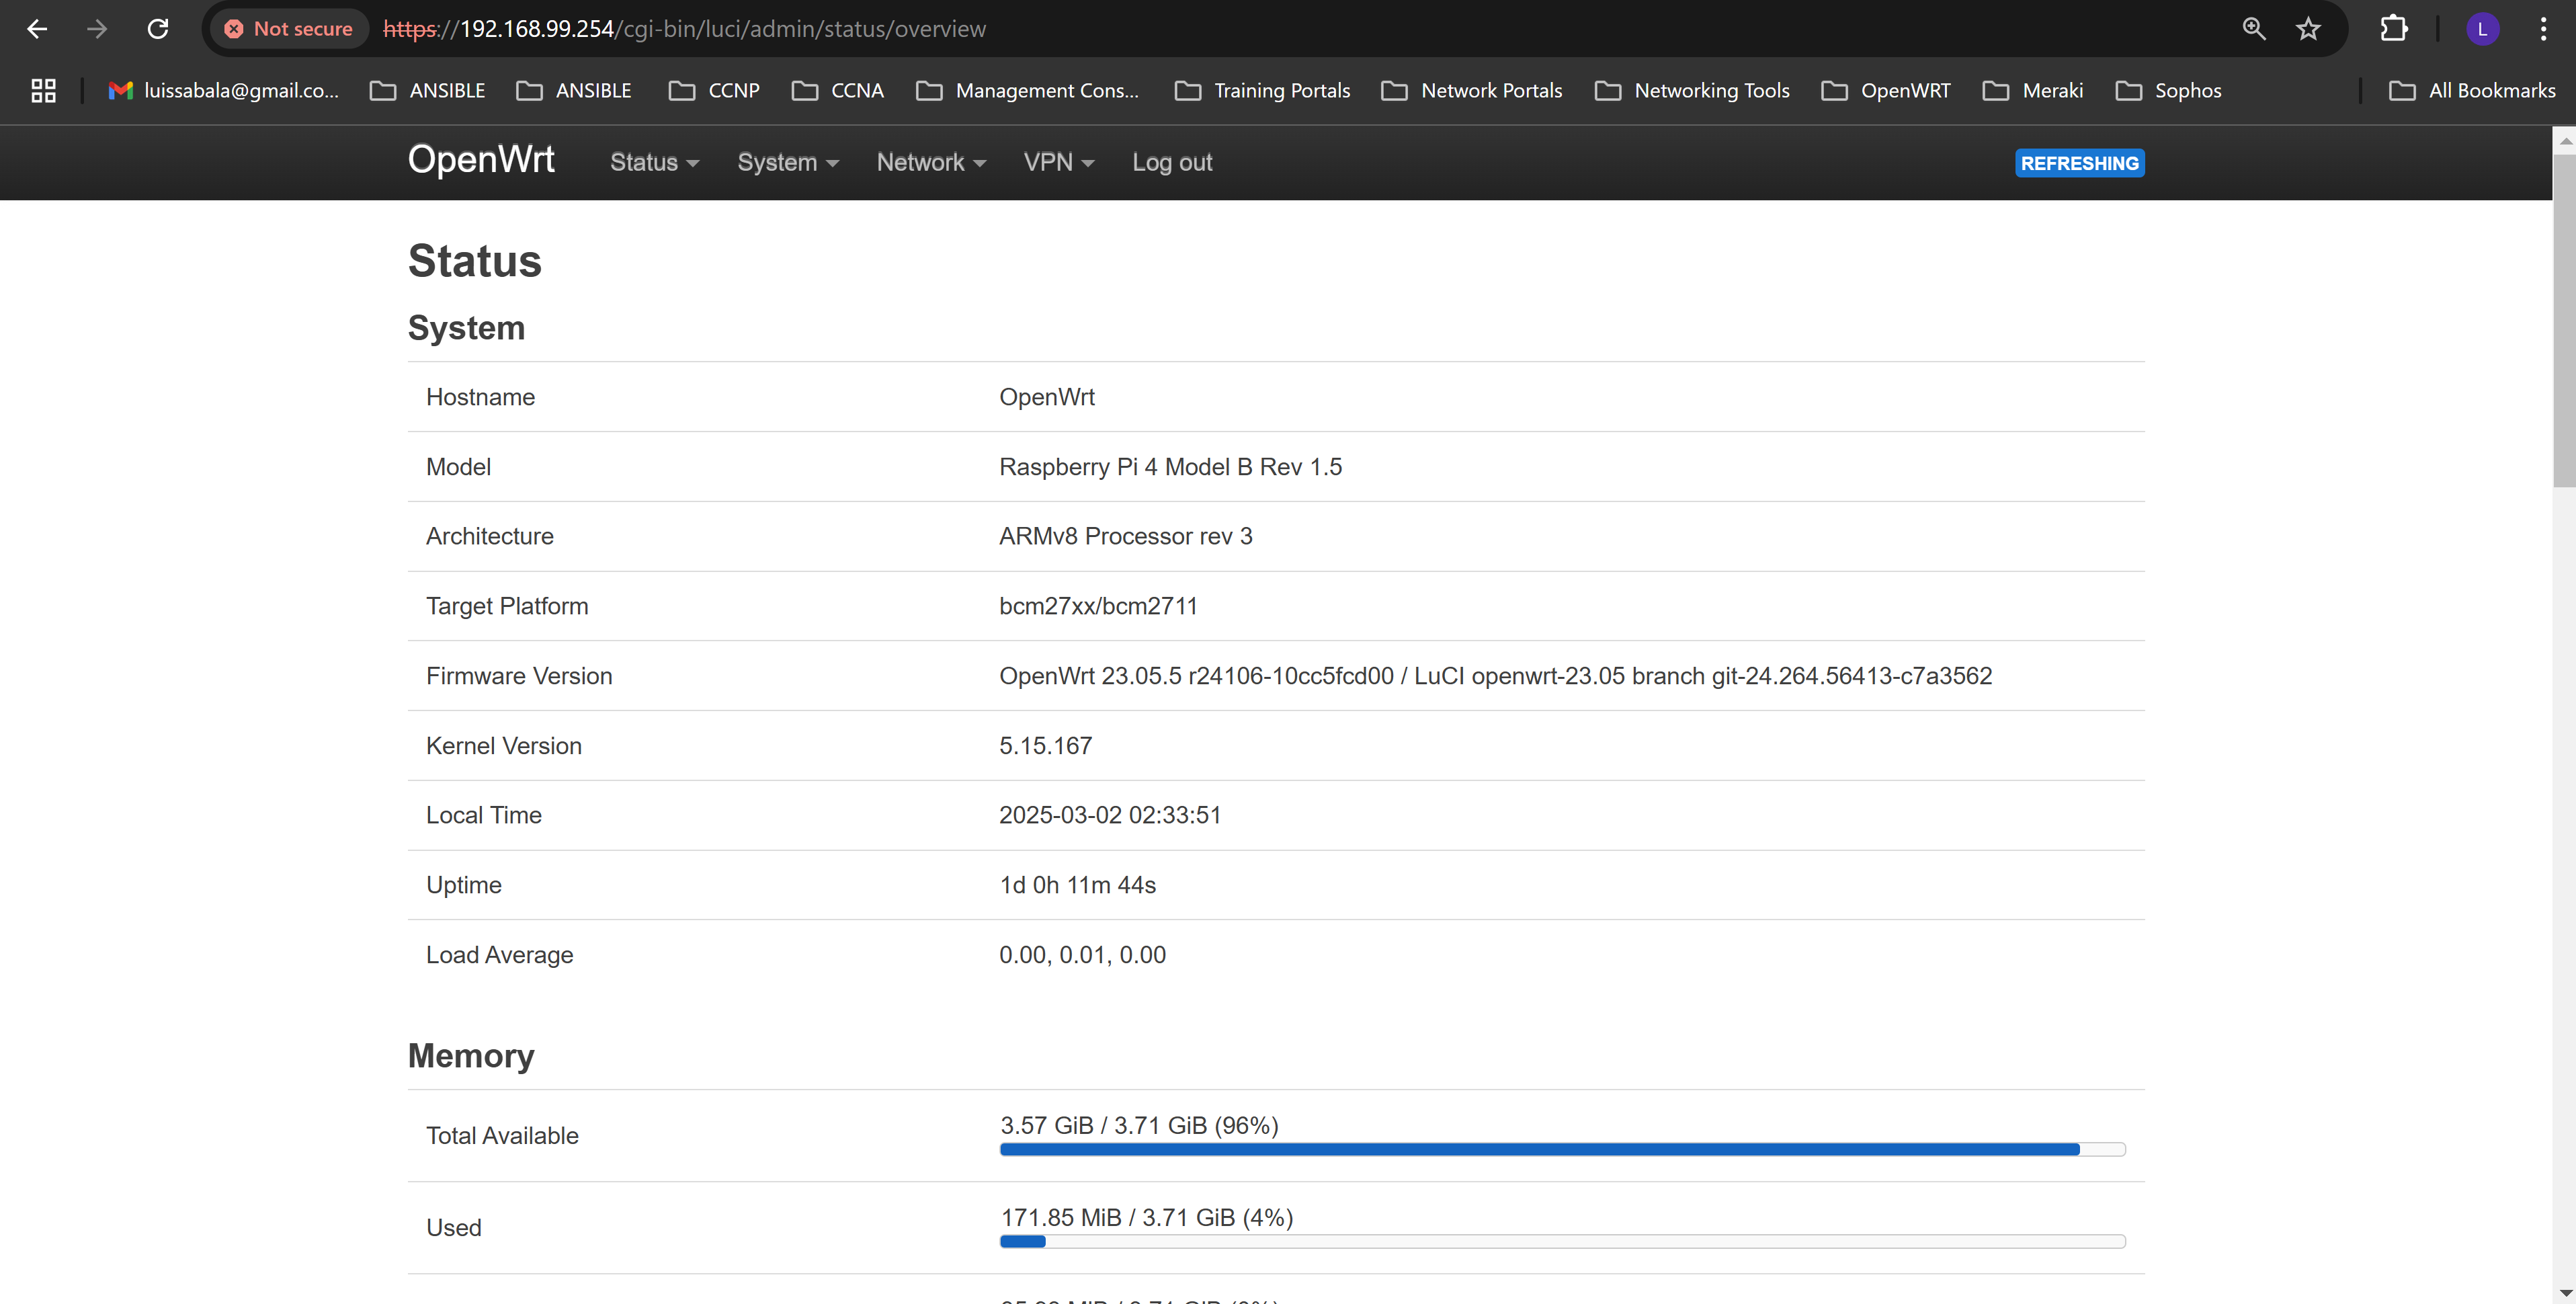This screenshot has width=2576, height=1304.
Task: Click the REFRESHING status badge
Action: coord(2079,163)
